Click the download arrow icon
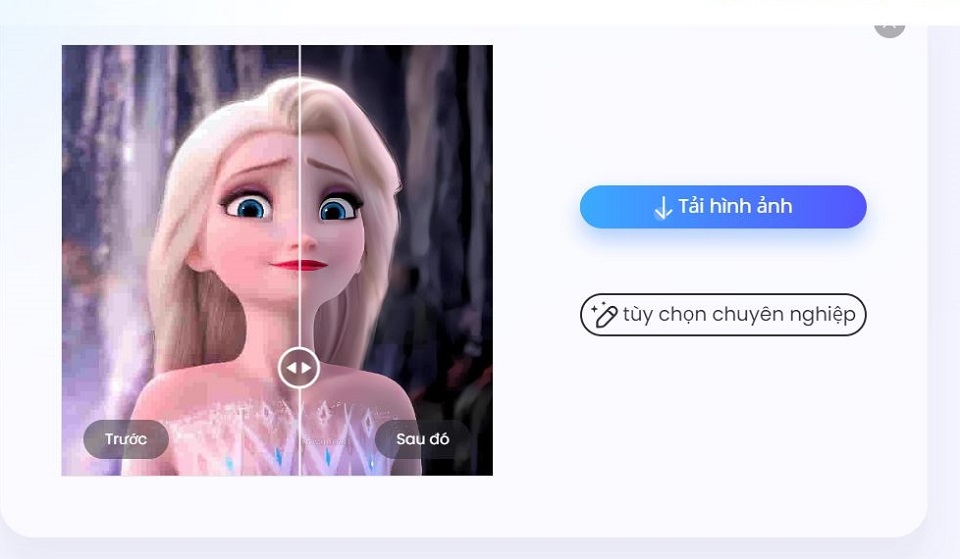 coord(662,207)
